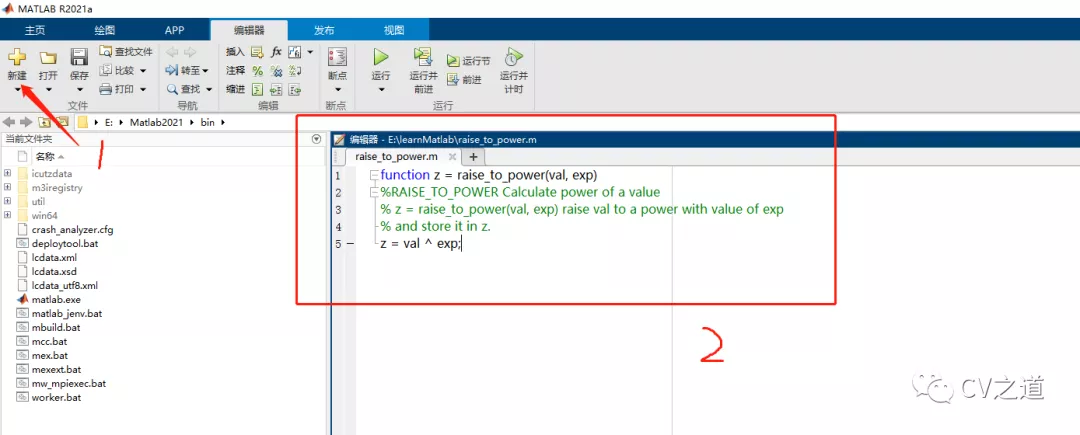Switch to the 绘图 ribbon tab
The height and width of the screenshot is (435, 1080).
click(105, 30)
